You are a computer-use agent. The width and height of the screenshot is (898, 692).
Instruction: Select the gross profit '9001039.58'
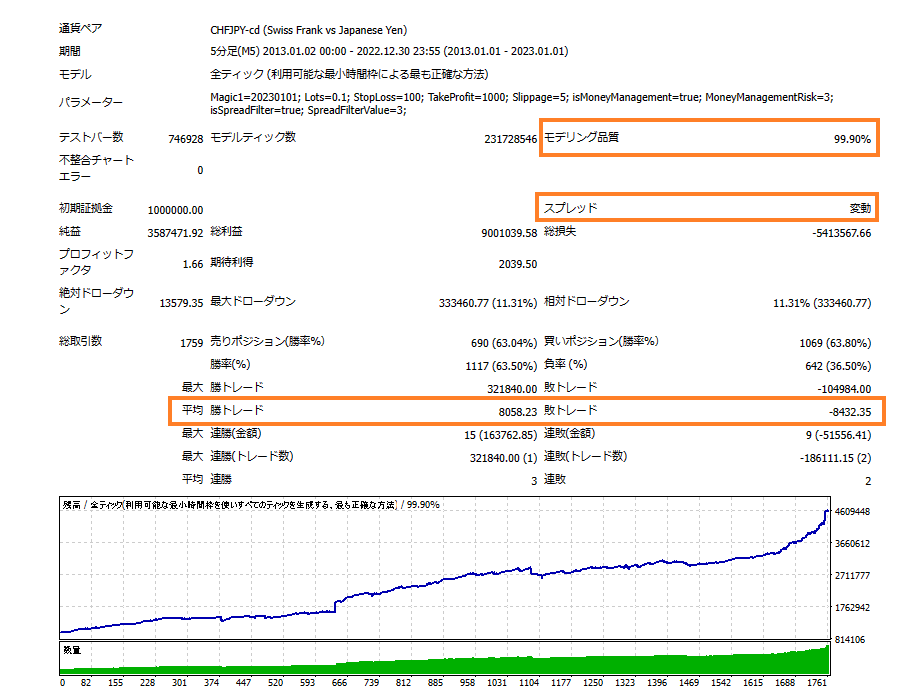[509, 233]
